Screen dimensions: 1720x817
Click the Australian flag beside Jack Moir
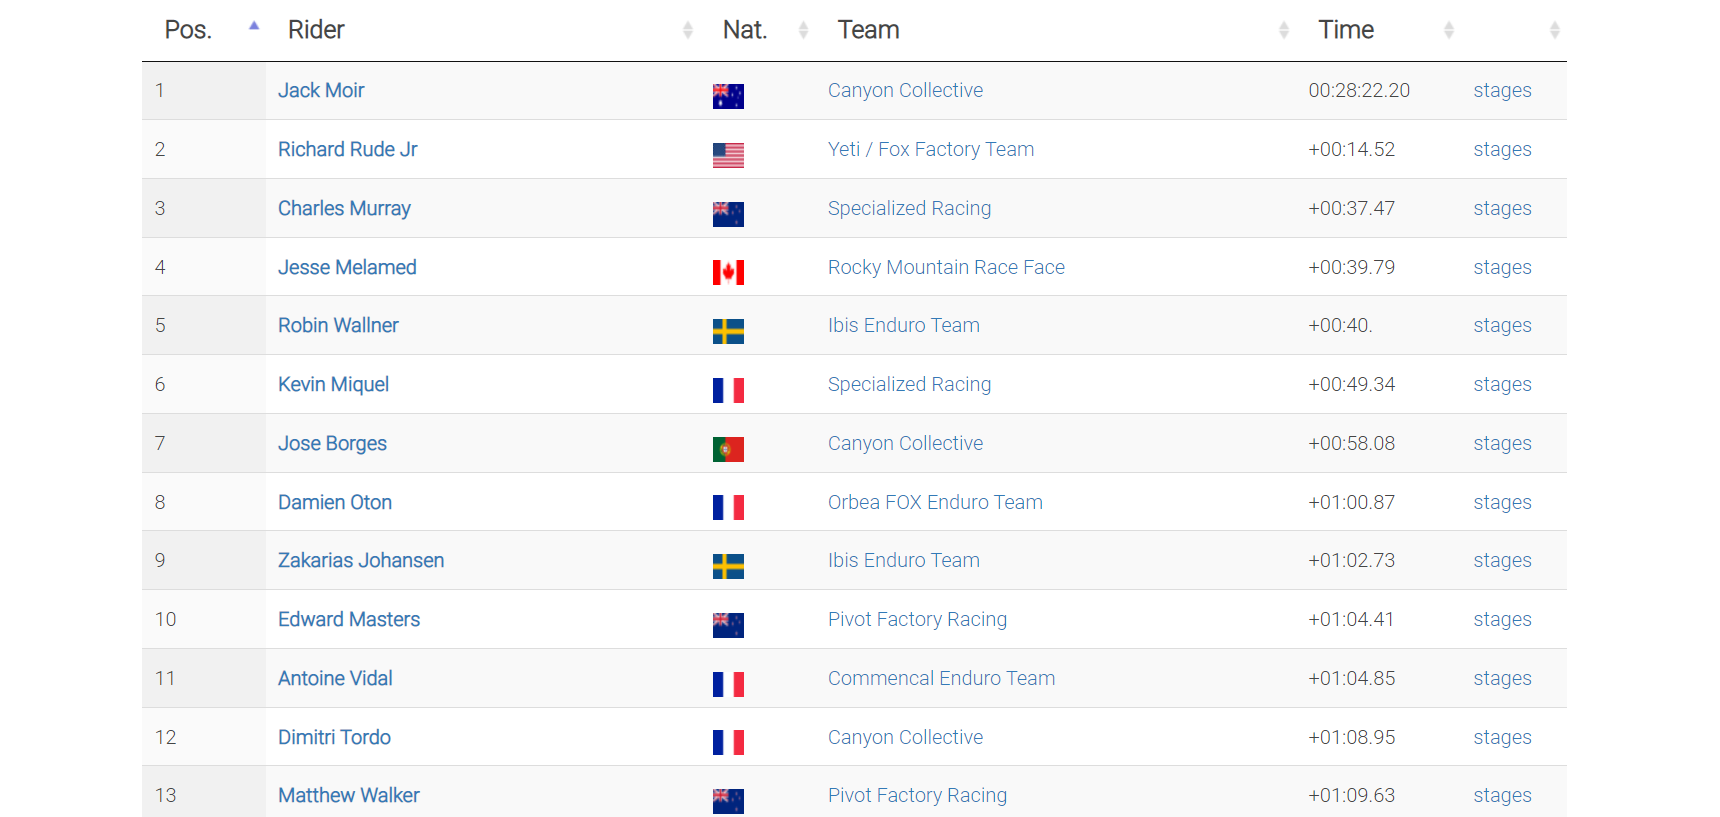click(x=728, y=96)
